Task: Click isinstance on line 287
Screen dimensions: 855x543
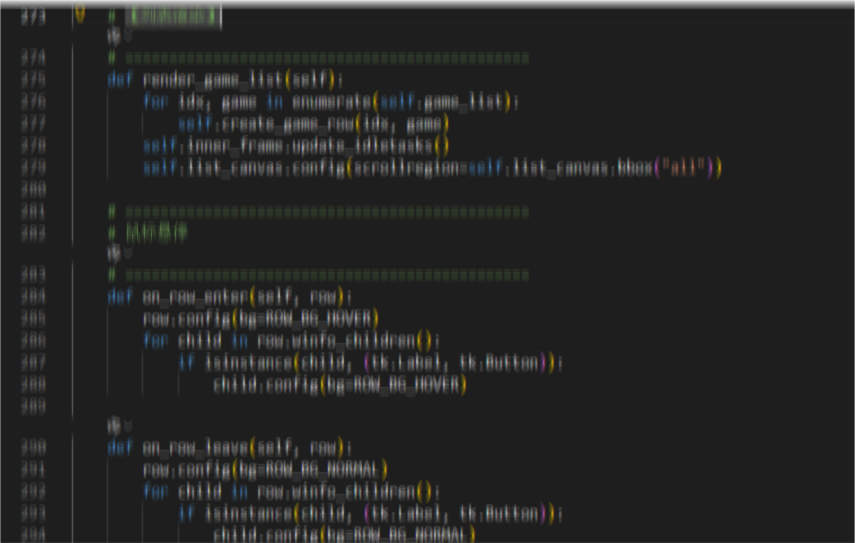Action: [x=242, y=361]
